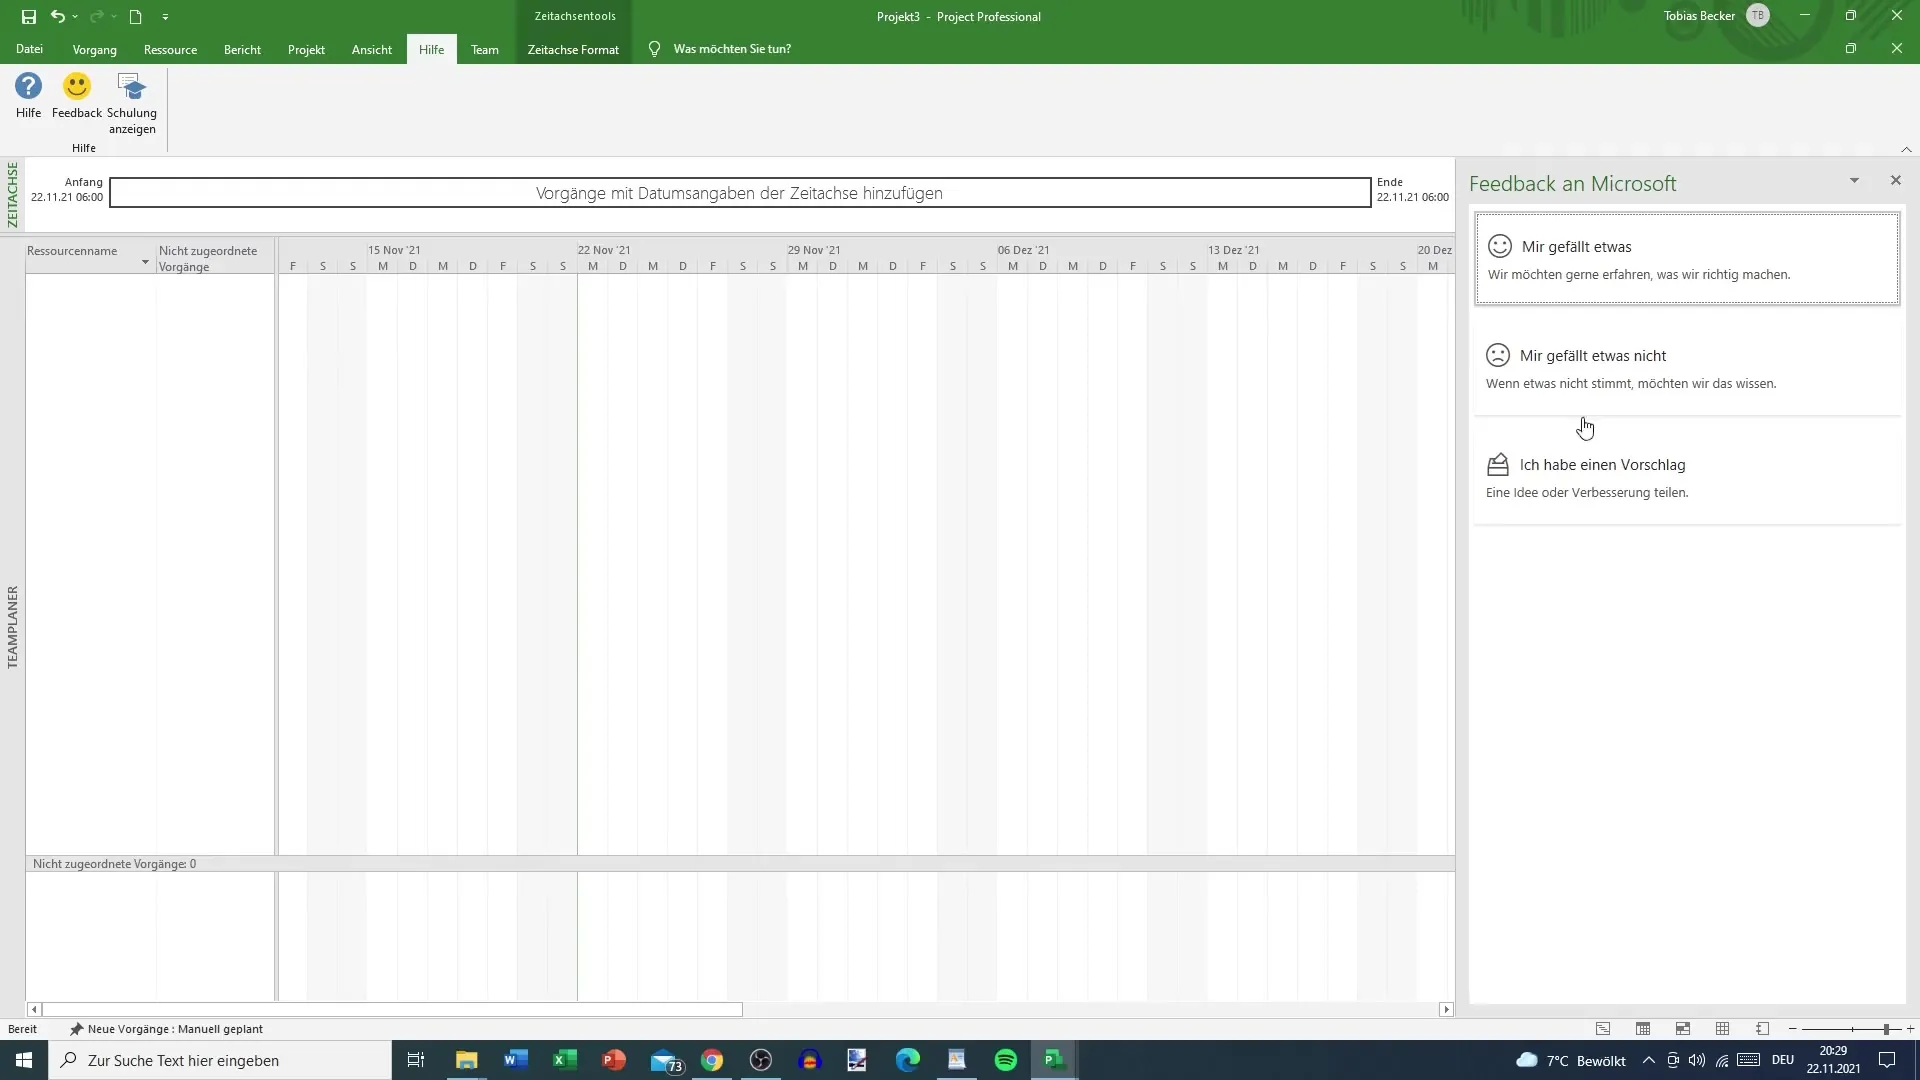Switch to the Projekt ribbon tab
The height and width of the screenshot is (1080, 1920).
pyautogui.click(x=306, y=49)
